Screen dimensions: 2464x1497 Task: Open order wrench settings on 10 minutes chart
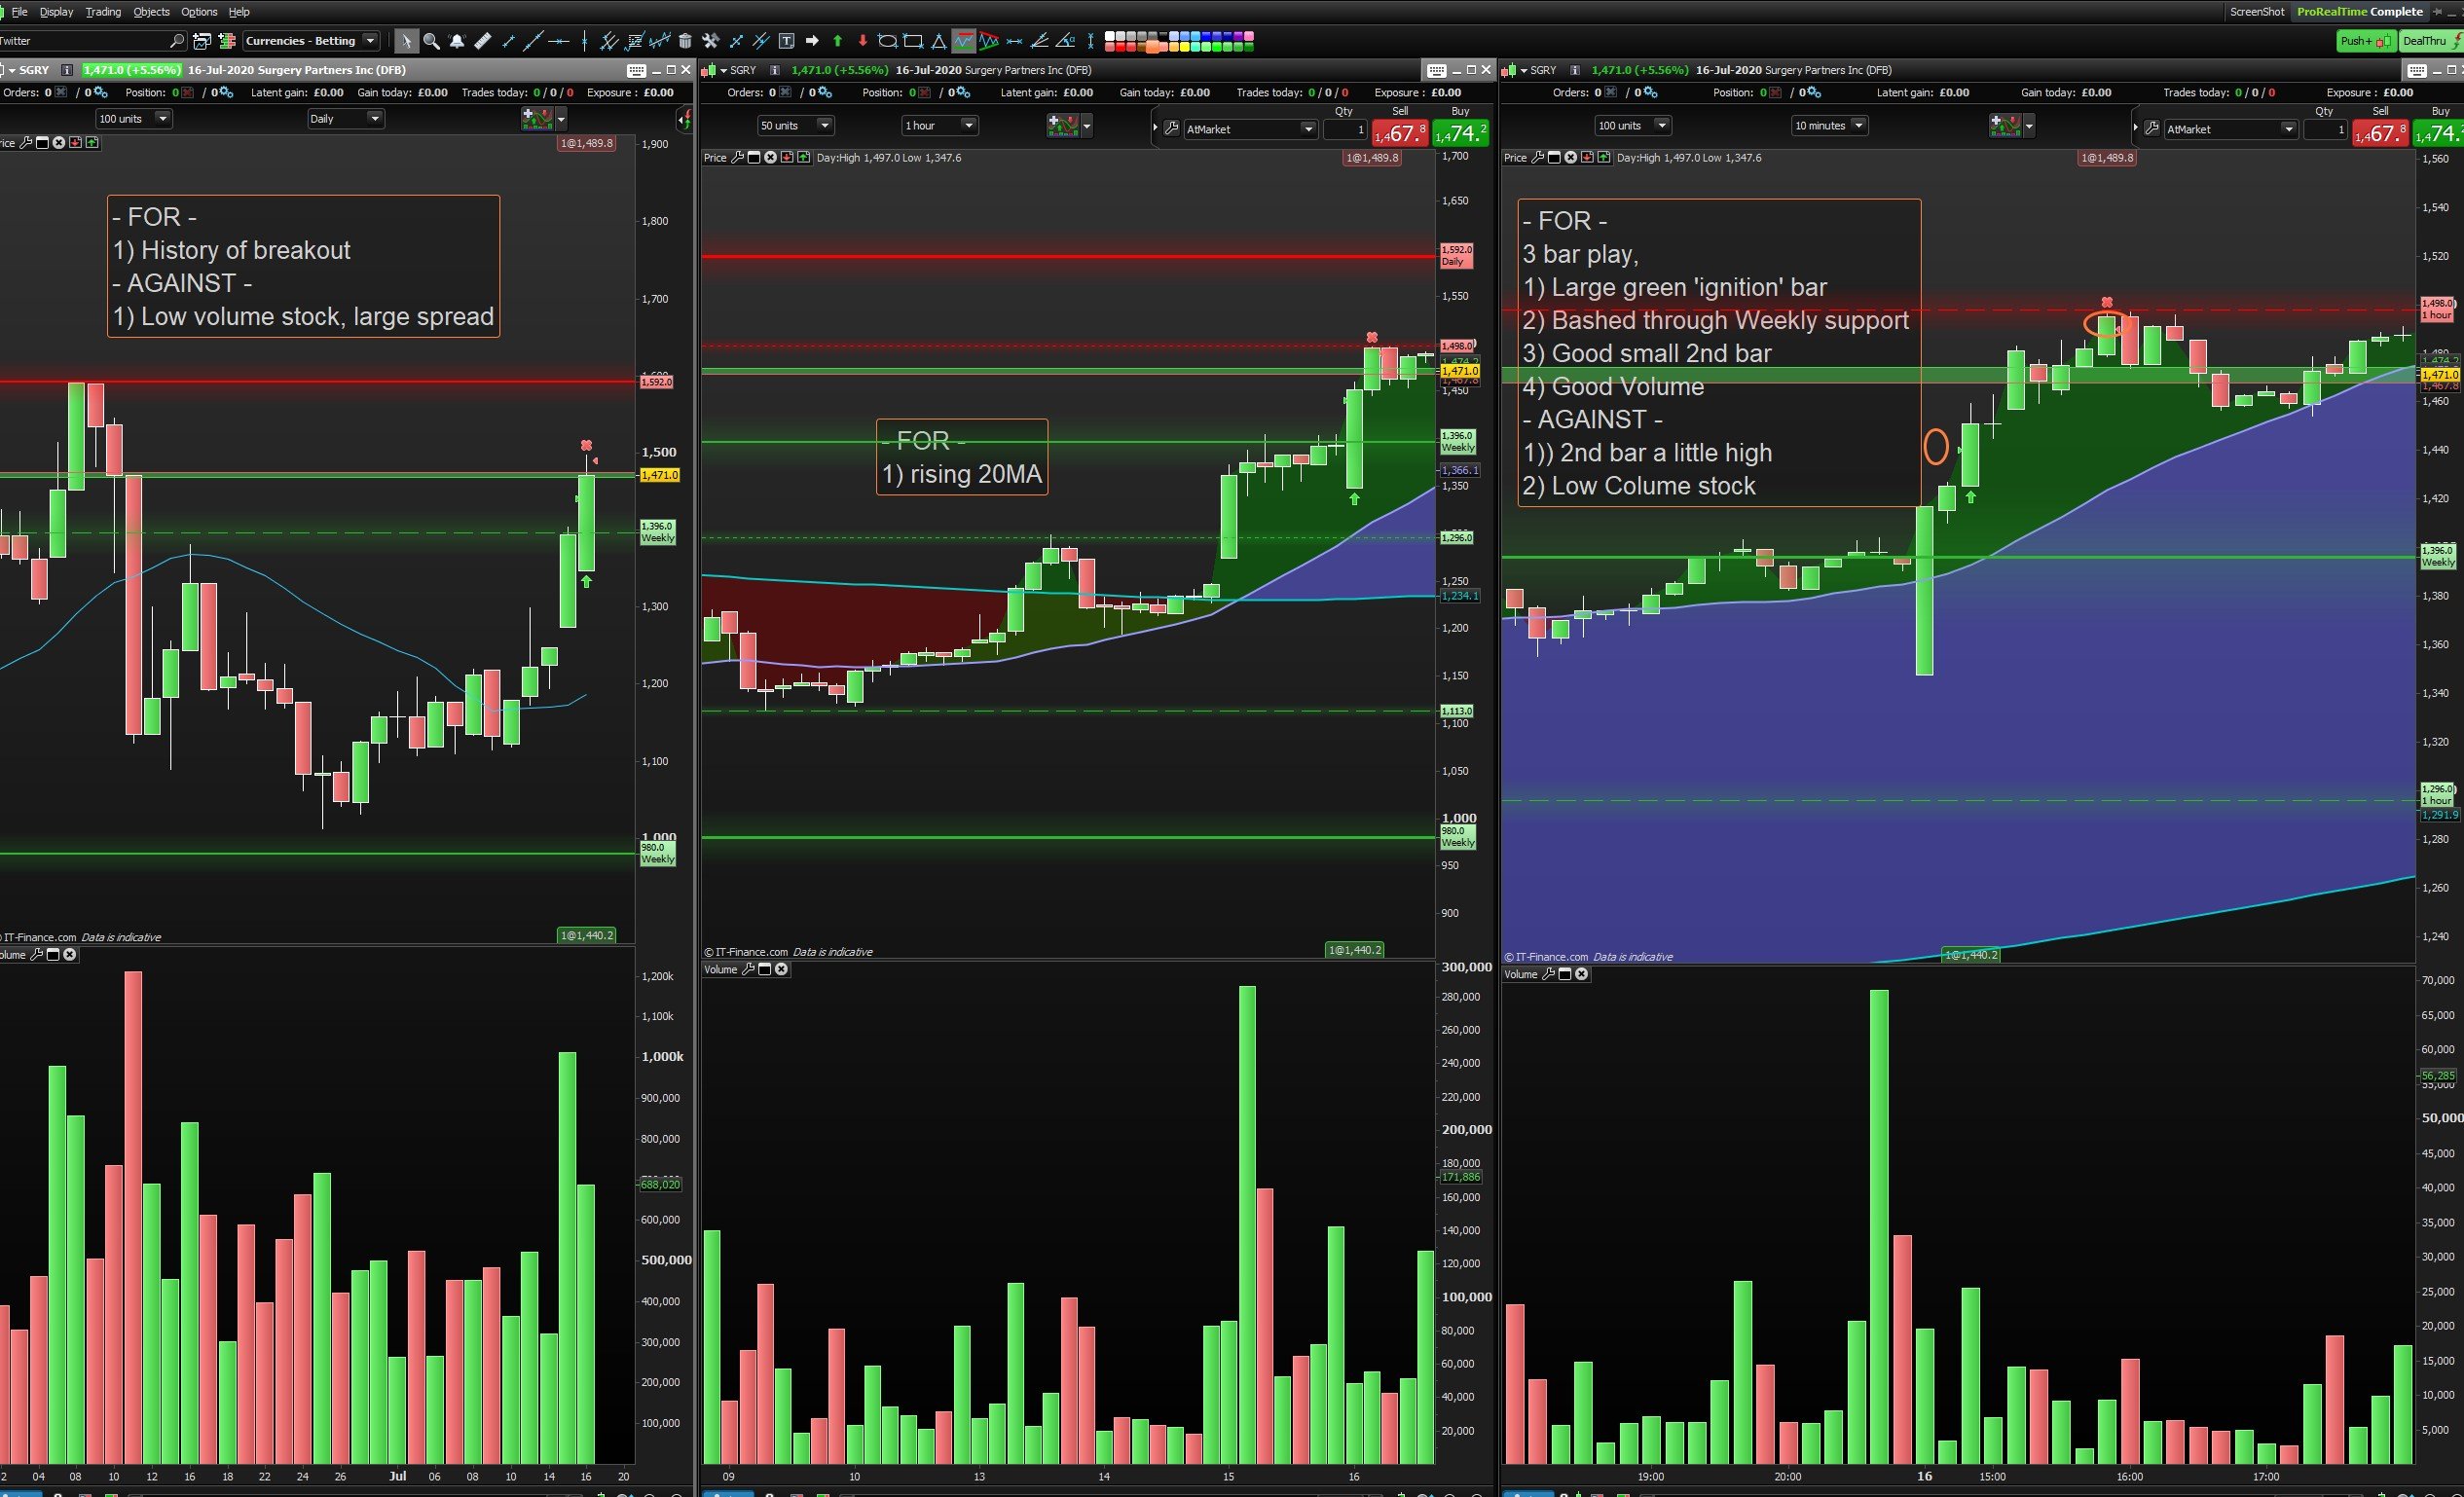(x=2152, y=128)
